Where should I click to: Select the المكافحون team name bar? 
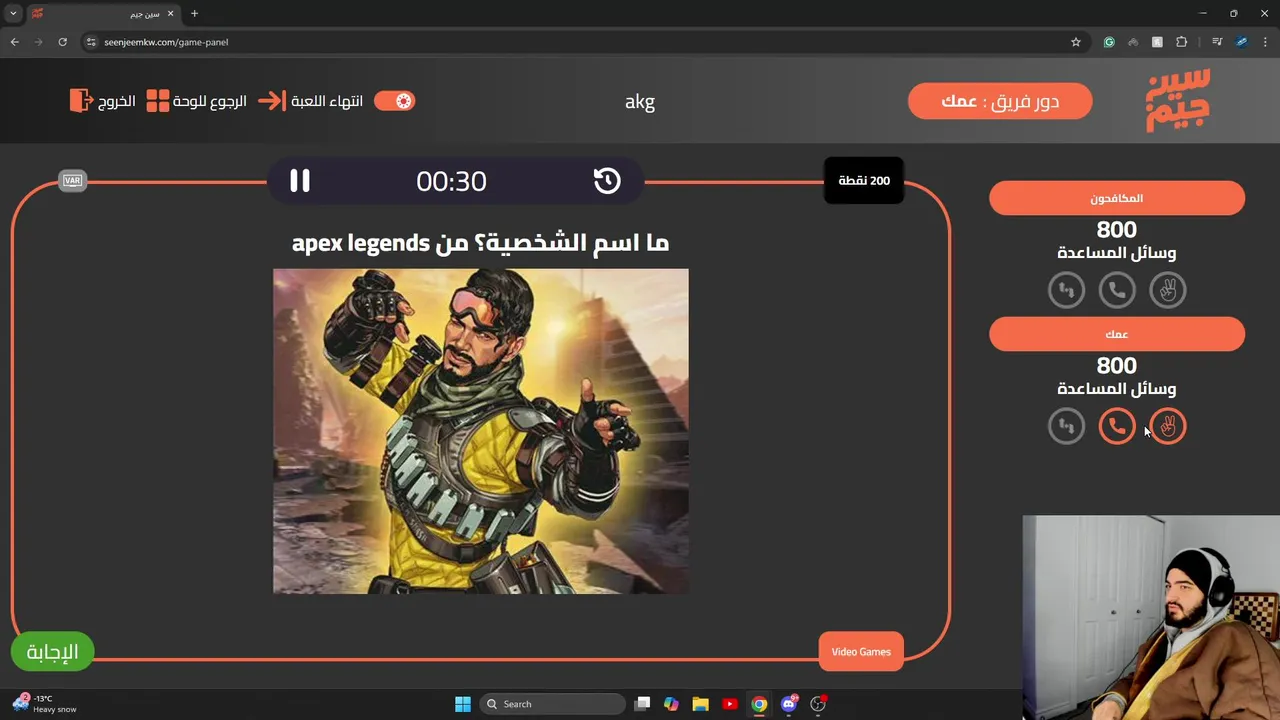(x=1117, y=198)
